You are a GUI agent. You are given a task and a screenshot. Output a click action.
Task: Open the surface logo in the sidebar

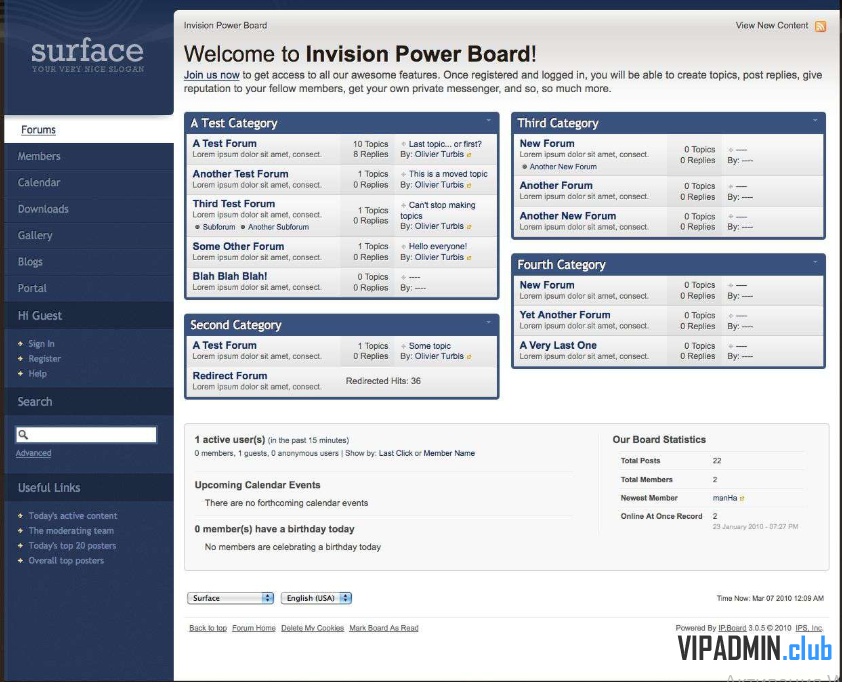tap(88, 55)
